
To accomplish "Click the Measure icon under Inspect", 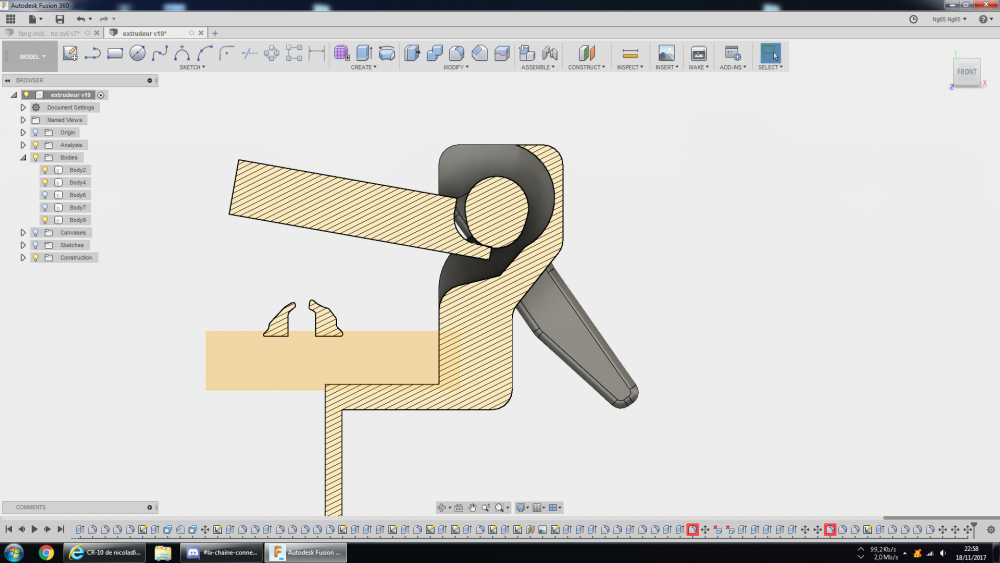I will click(630, 53).
